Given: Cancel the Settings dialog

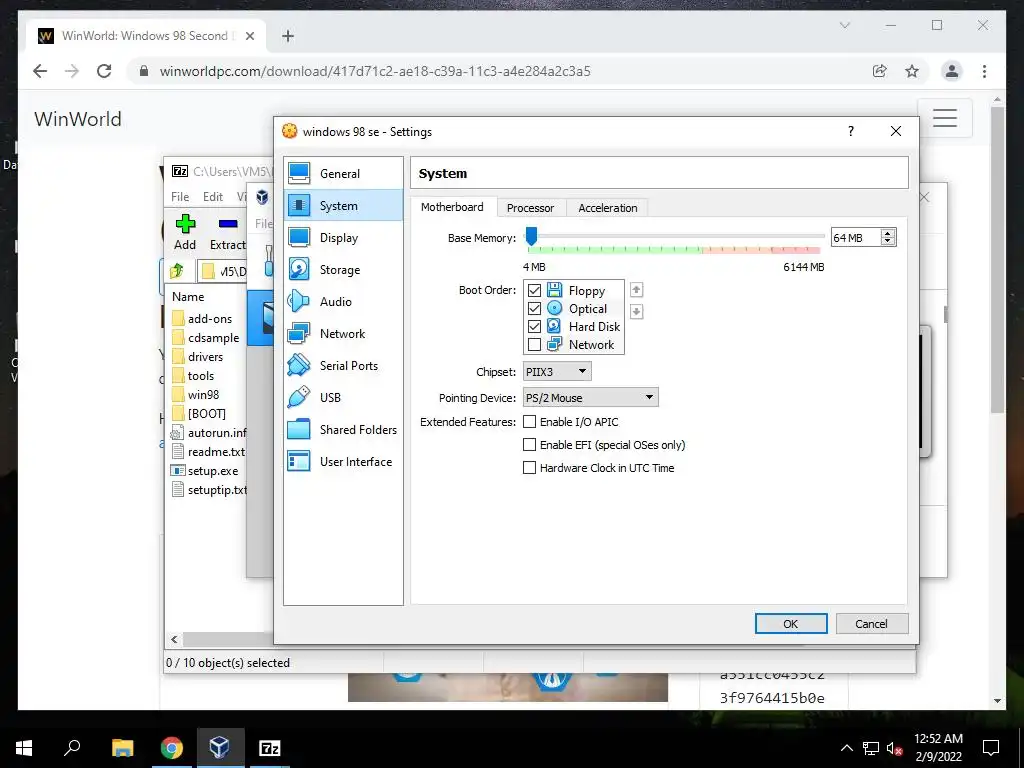Looking at the screenshot, I should pyautogui.click(x=871, y=624).
